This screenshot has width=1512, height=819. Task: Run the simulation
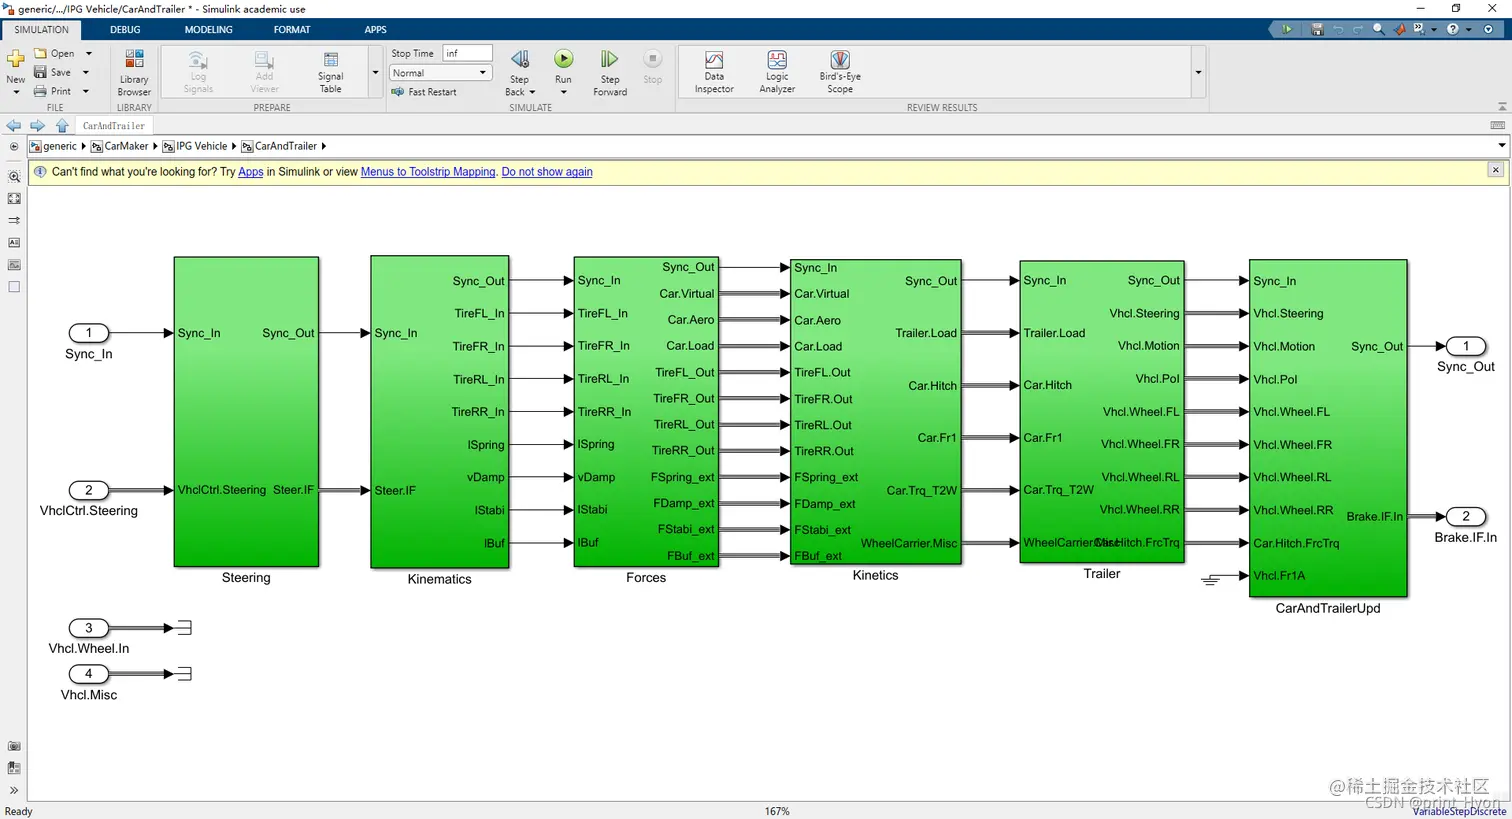pyautogui.click(x=564, y=60)
